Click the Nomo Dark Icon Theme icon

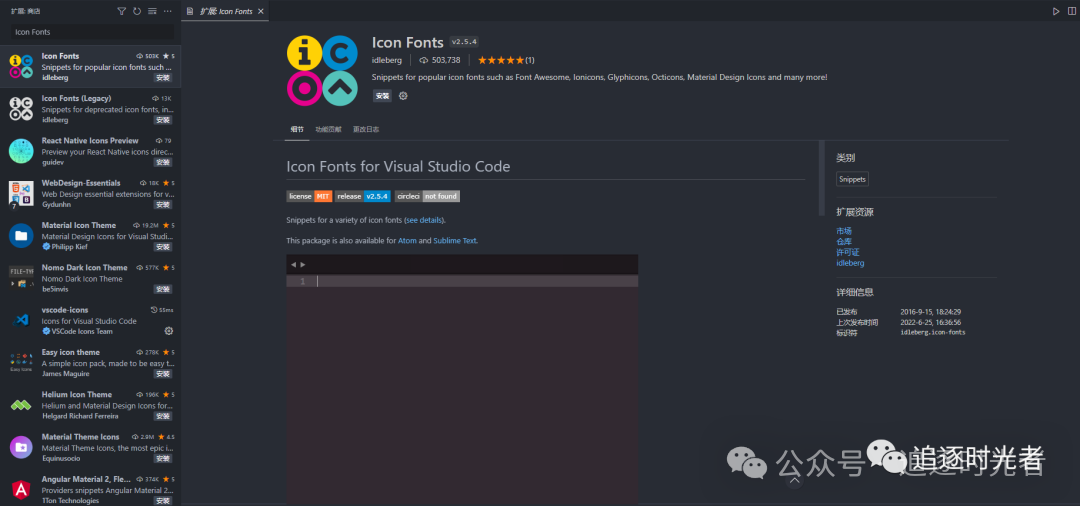[x=21, y=277]
